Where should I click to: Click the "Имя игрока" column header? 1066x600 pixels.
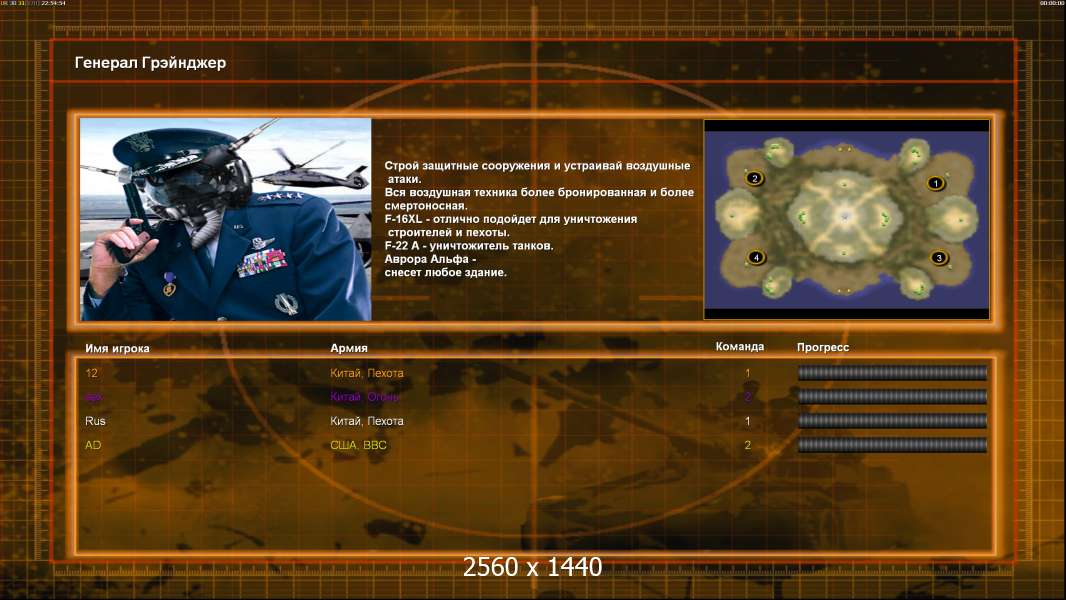pos(117,348)
